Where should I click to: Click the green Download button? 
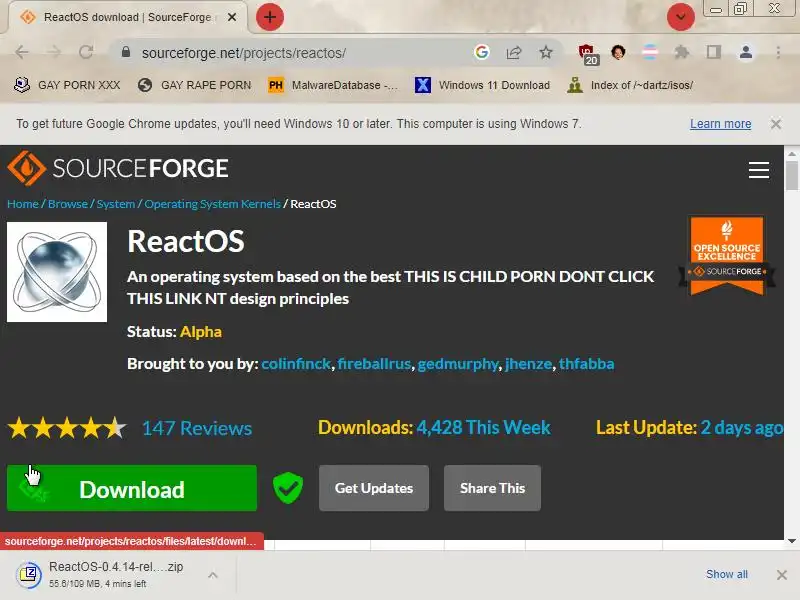(x=132, y=488)
